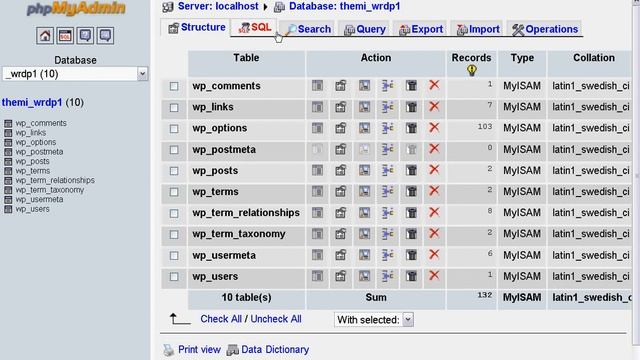Click the Uncheck All link
640x360 pixels.
click(276, 319)
